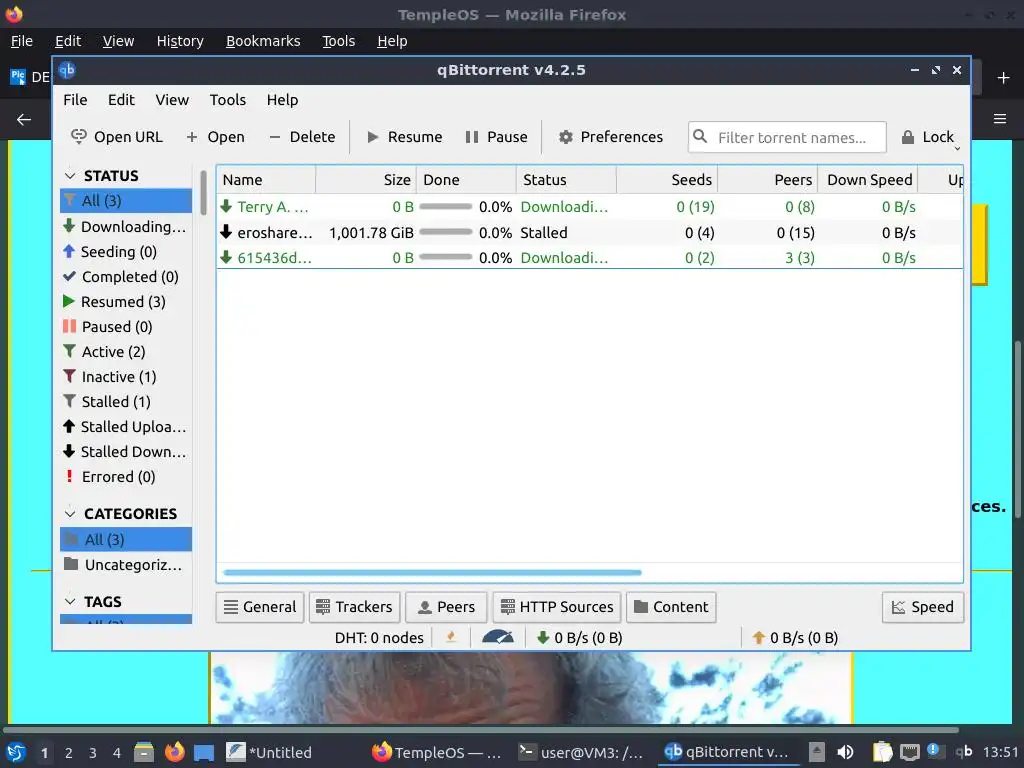Screen dimensions: 1024x768
Task: Open qBittorrent File menu
Action: [x=75, y=100]
